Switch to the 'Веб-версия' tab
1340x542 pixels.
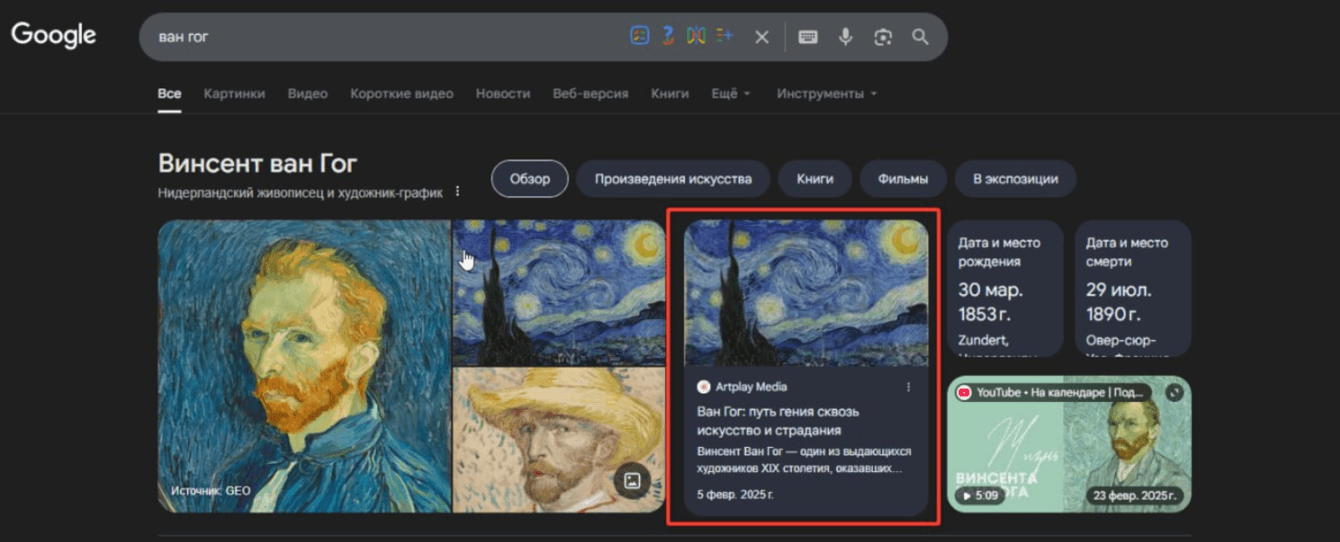(590, 94)
